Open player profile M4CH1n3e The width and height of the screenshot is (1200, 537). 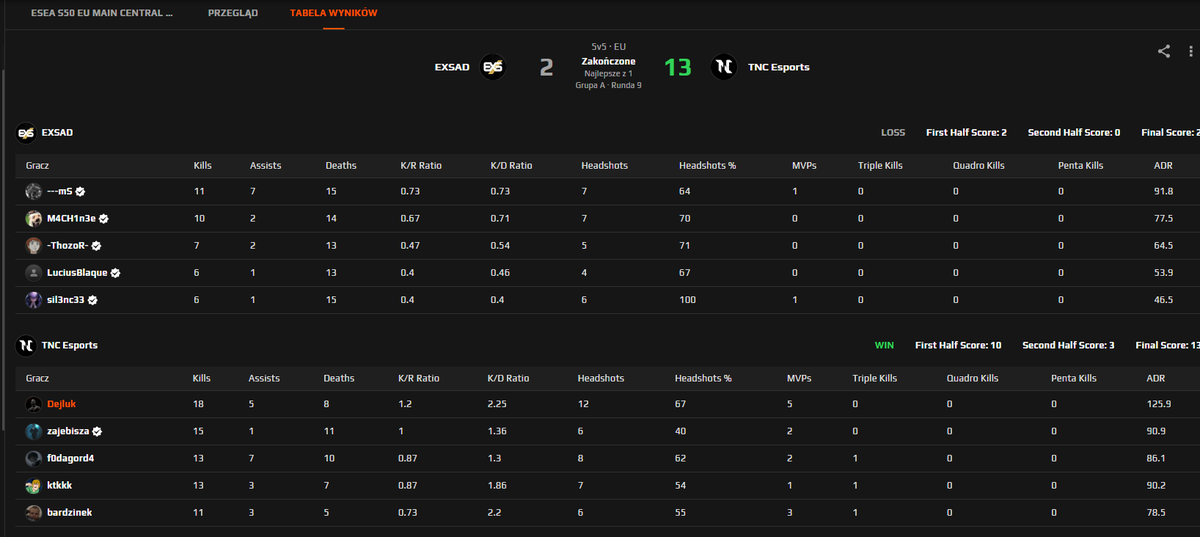[x=71, y=218]
